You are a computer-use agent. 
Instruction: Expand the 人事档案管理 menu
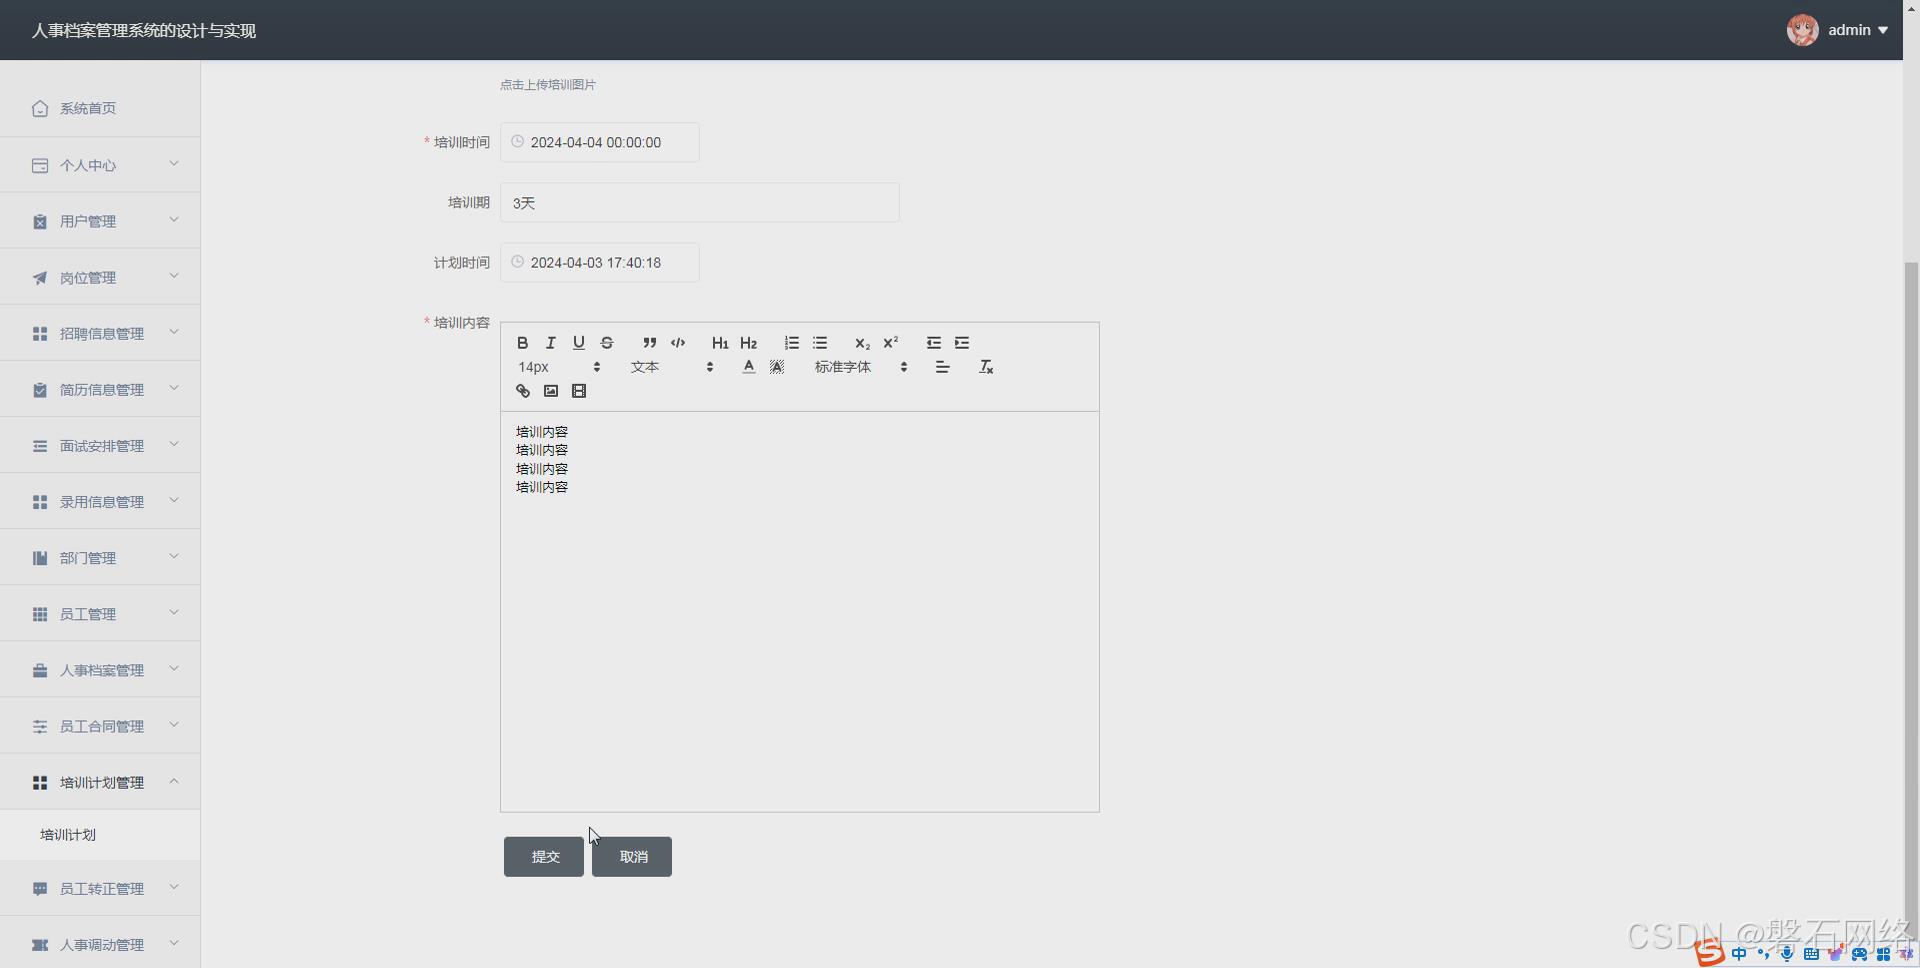click(x=100, y=669)
